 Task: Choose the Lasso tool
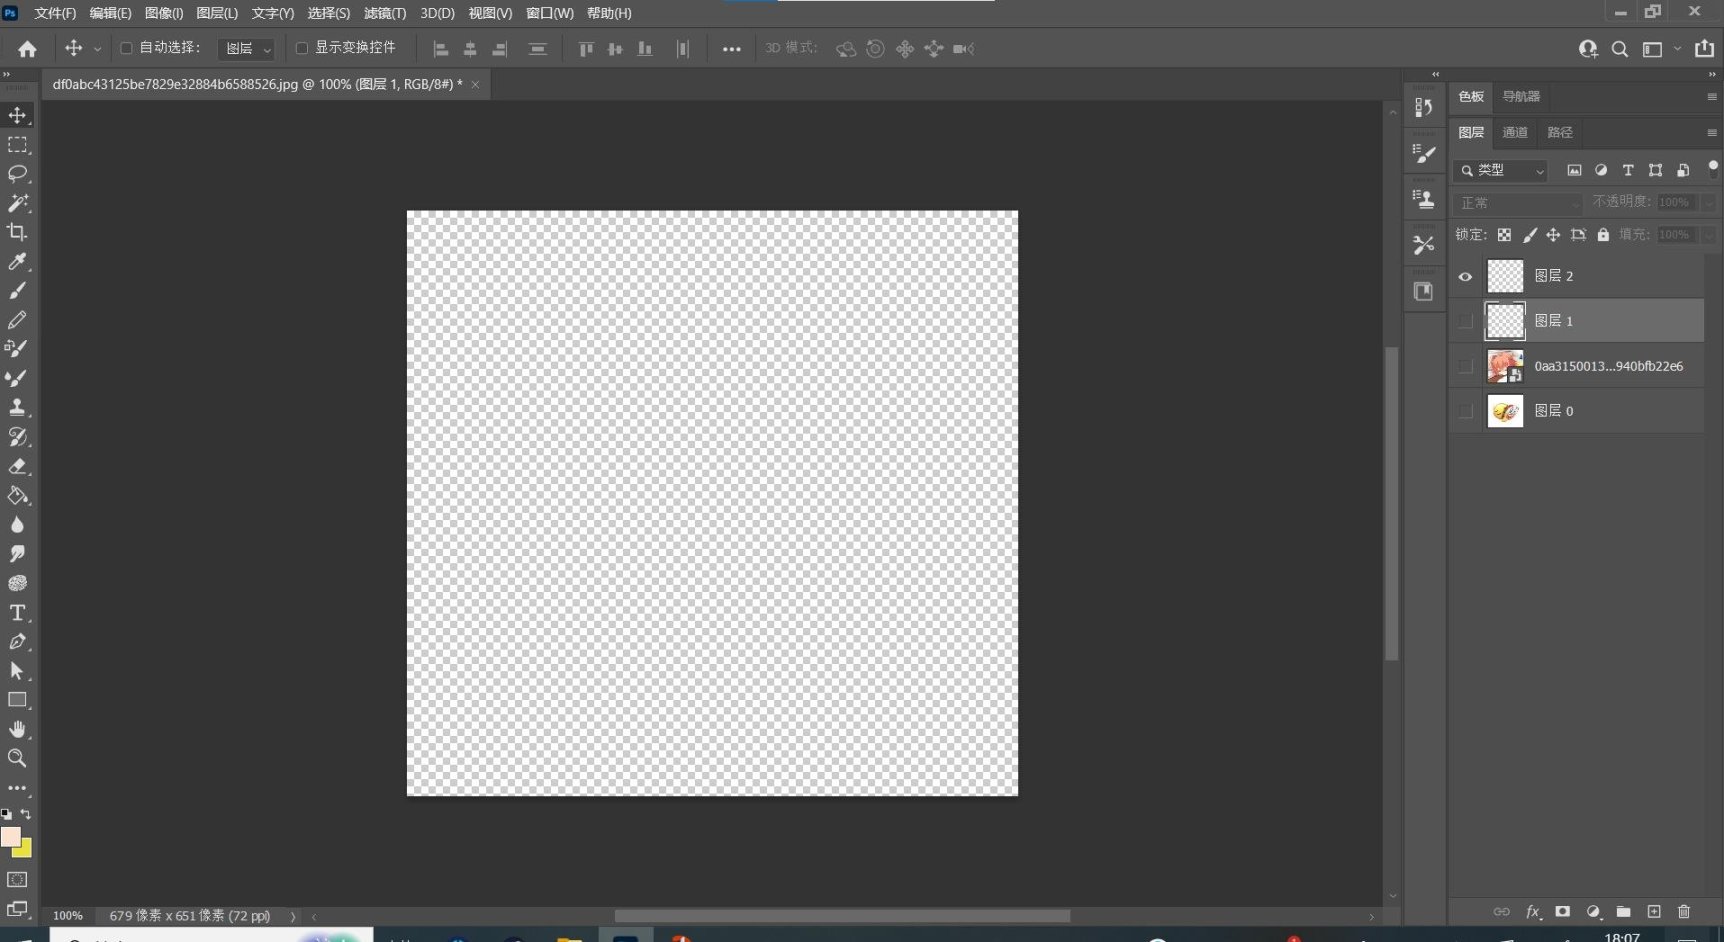click(18, 174)
